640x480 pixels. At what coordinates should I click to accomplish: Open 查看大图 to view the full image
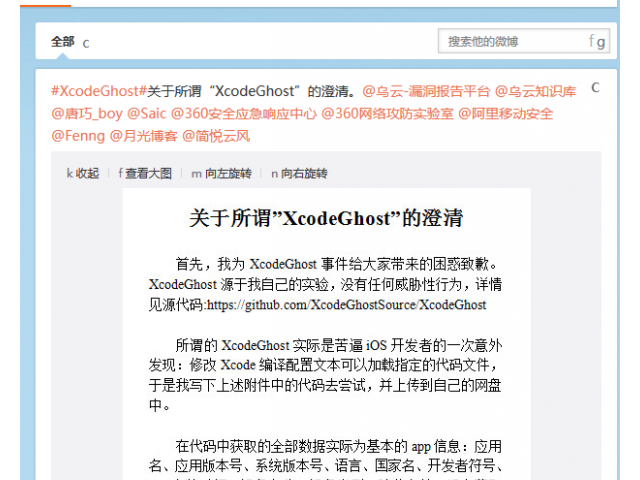[x=145, y=173]
